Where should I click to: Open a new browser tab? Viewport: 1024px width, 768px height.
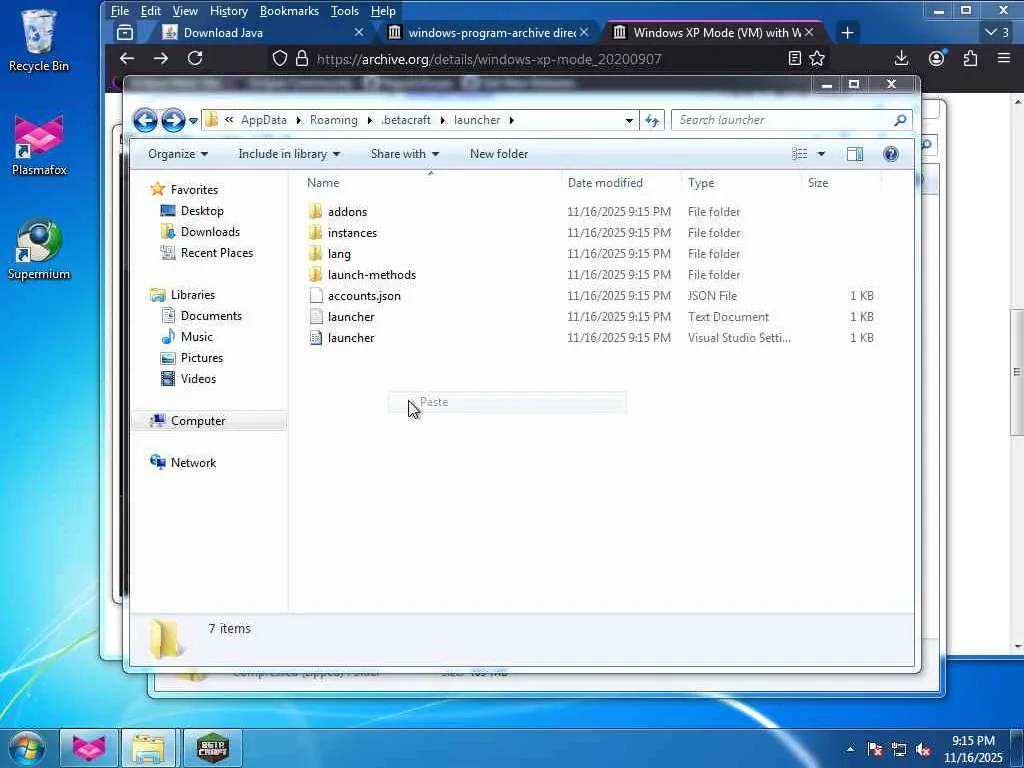(x=847, y=33)
